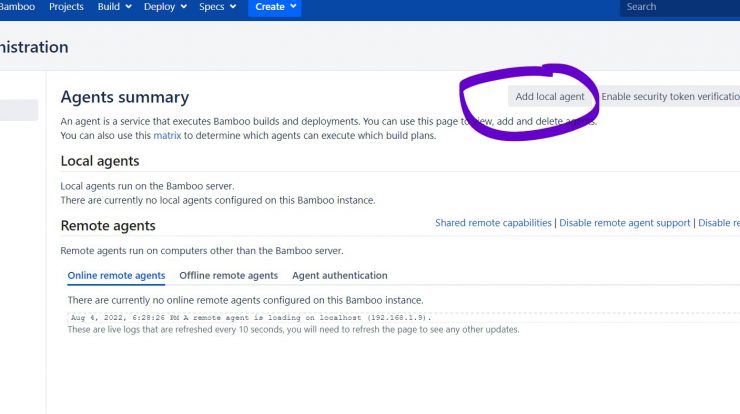Click the blue Create dropdown button
Viewport: 740px width, 414px height.
(x=275, y=7)
